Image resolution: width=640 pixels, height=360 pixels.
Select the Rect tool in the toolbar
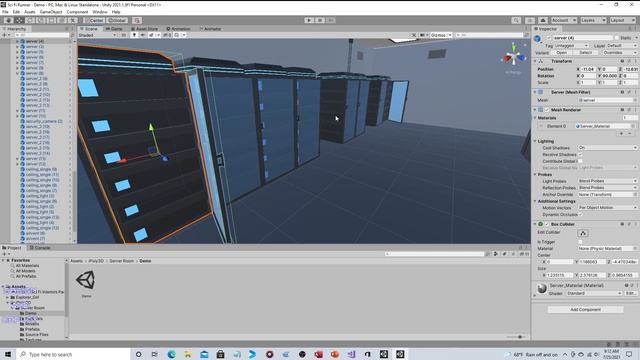pyautogui.click(x=51, y=20)
